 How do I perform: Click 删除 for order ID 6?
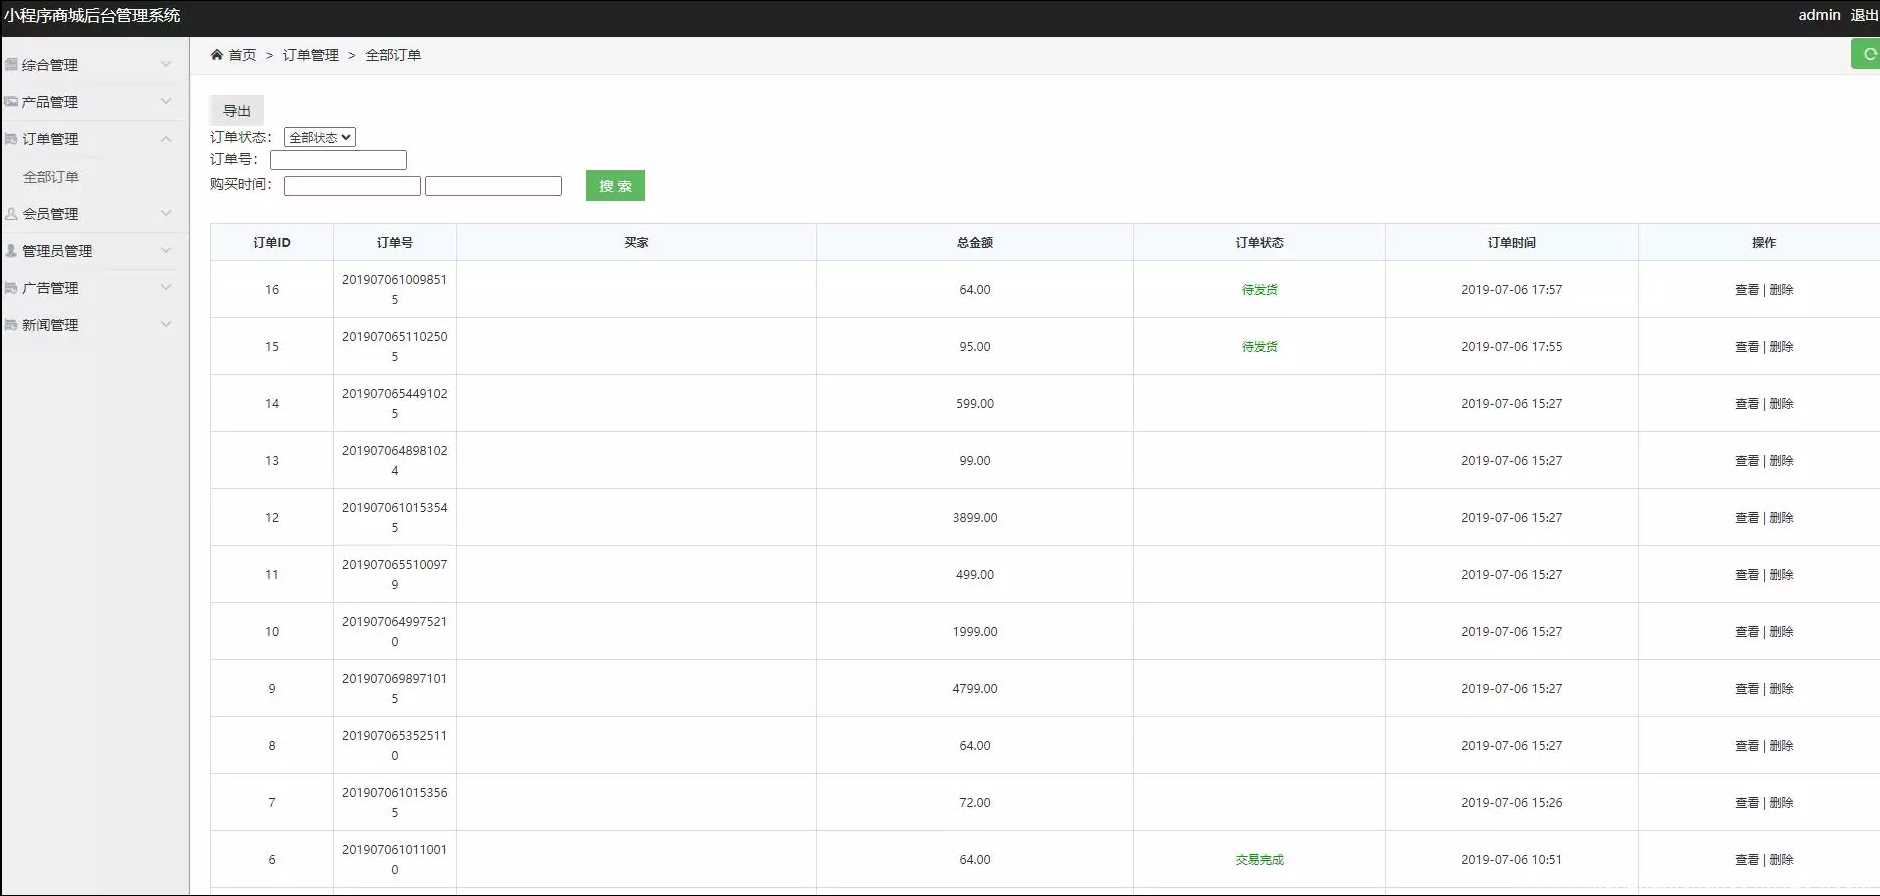click(1781, 860)
